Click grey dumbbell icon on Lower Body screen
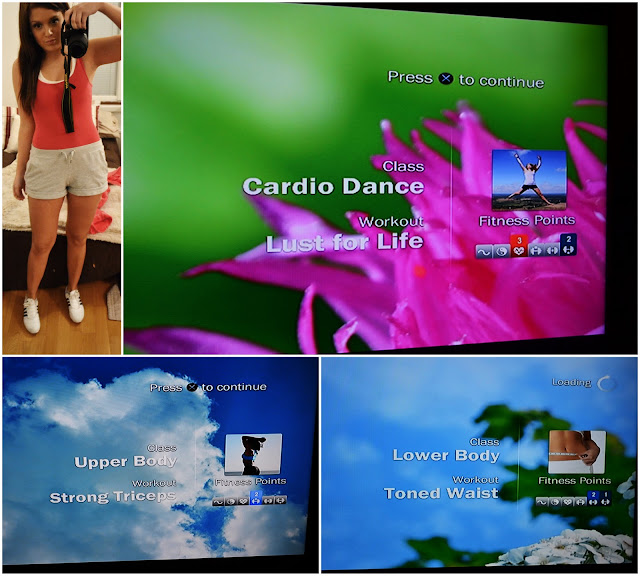The image size is (640, 576). coord(580,502)
